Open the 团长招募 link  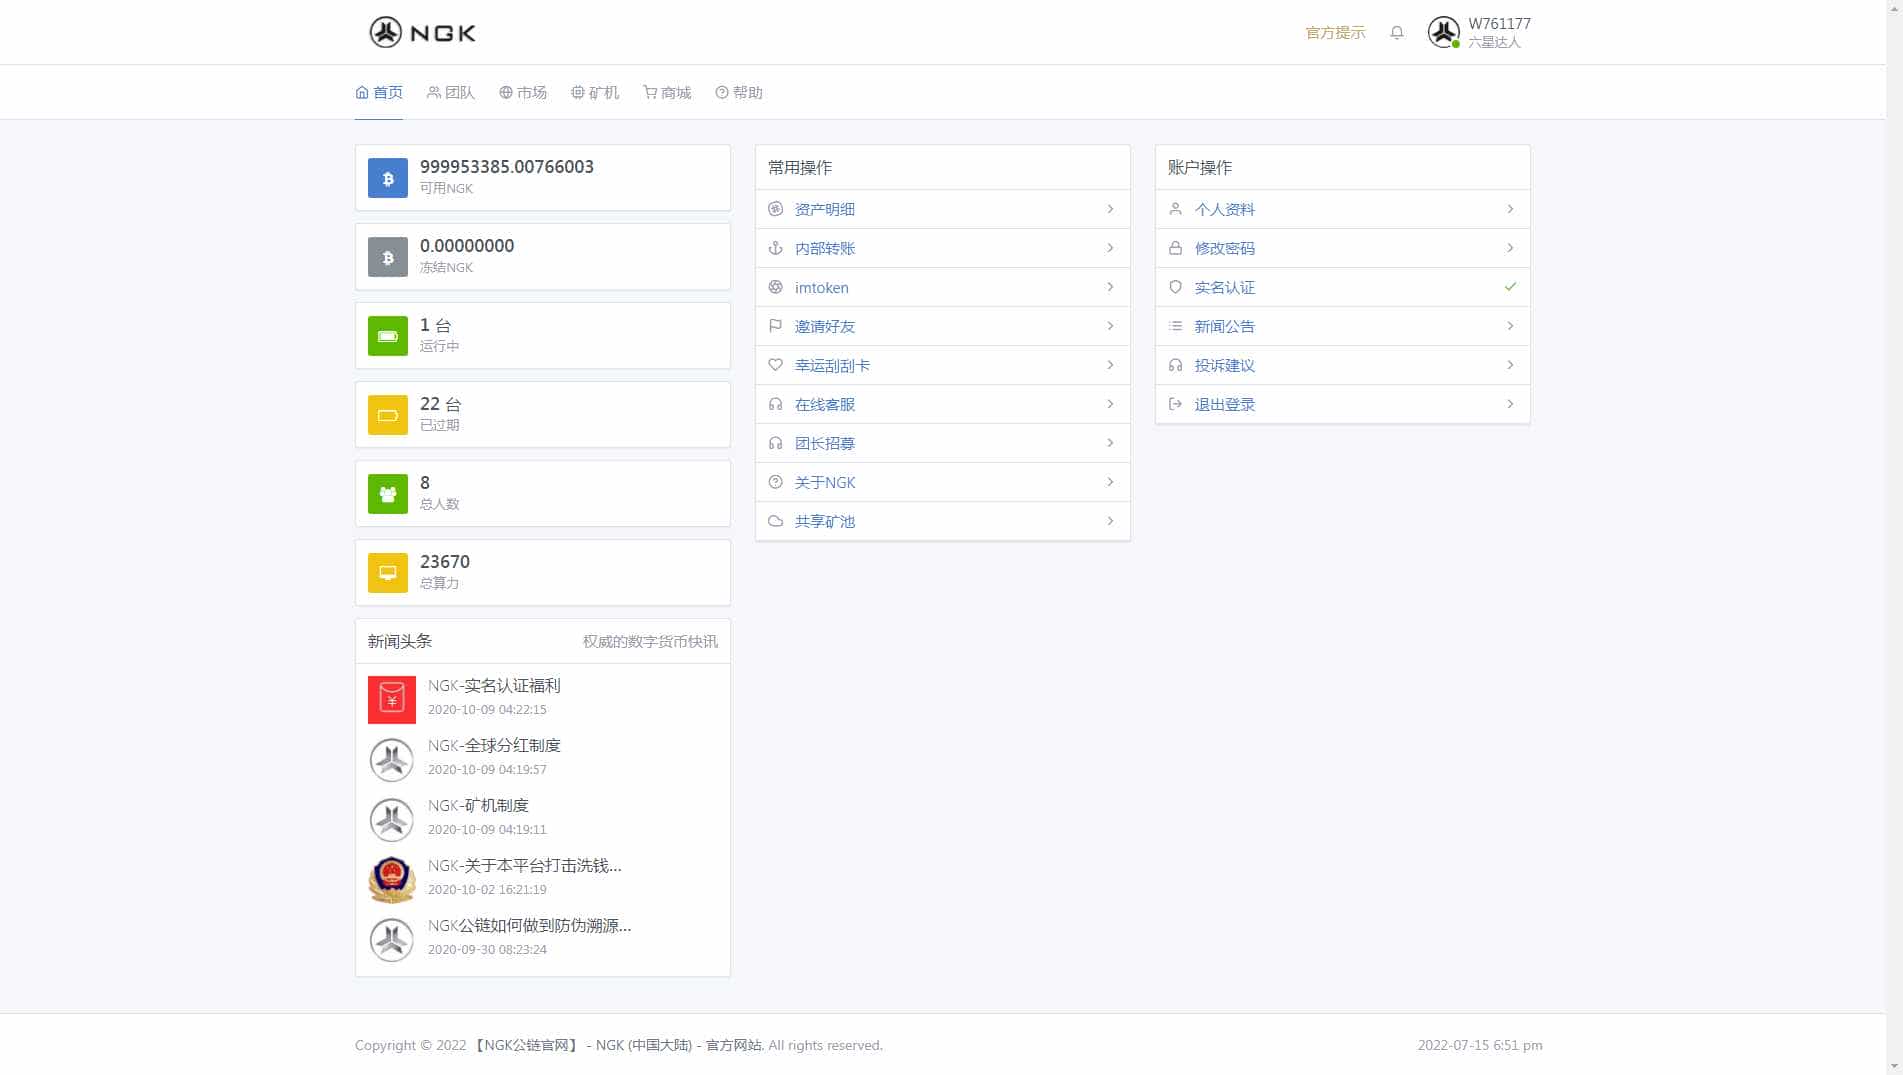pos(825,443)
